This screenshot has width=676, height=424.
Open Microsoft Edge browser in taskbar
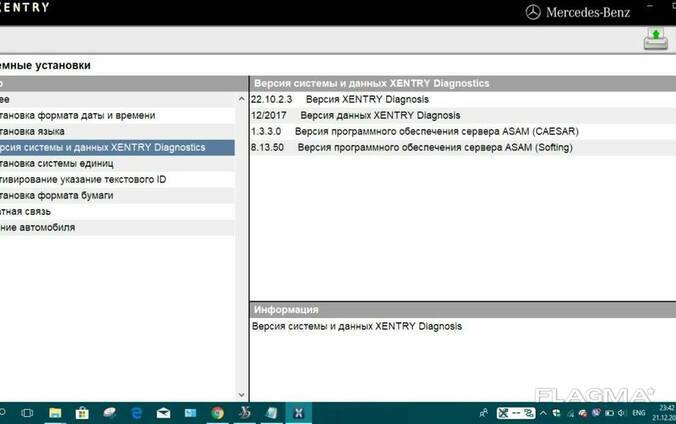(x=136, y=412)
